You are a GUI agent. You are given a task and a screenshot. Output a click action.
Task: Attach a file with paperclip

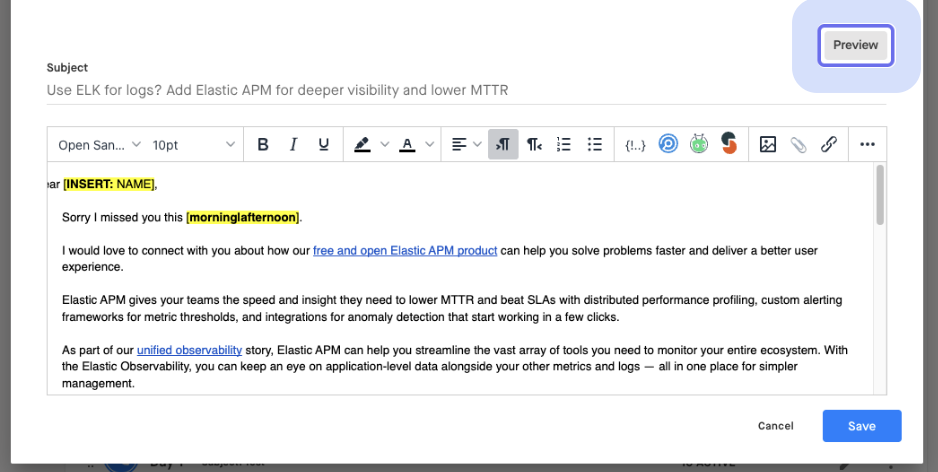coord(799,145)
